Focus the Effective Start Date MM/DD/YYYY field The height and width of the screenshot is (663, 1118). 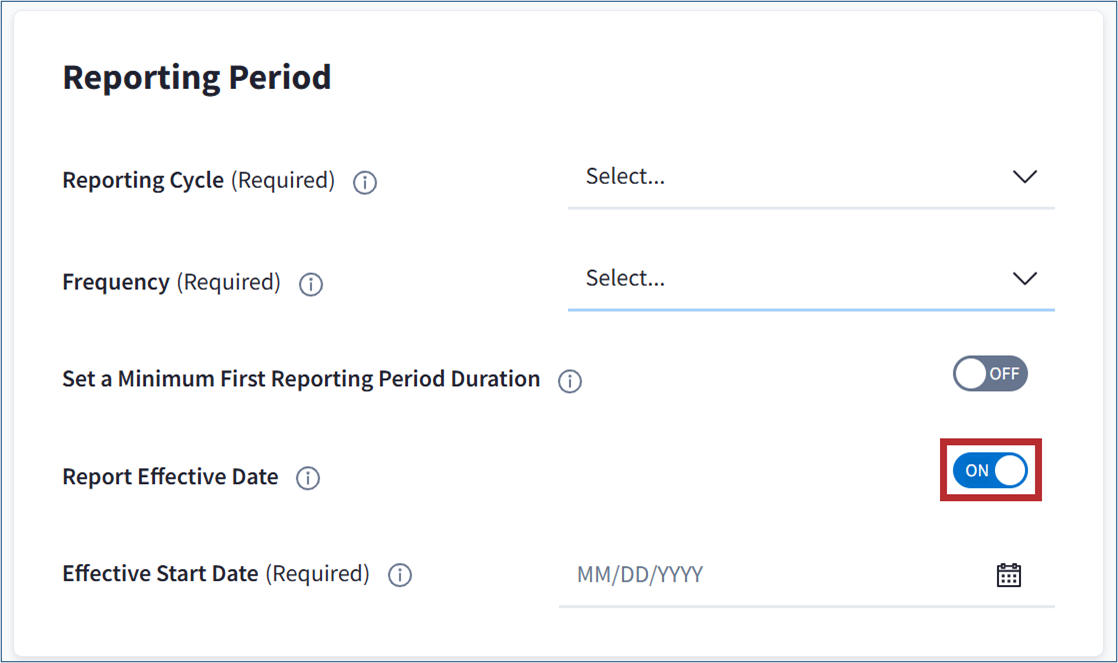pos(760,575)
